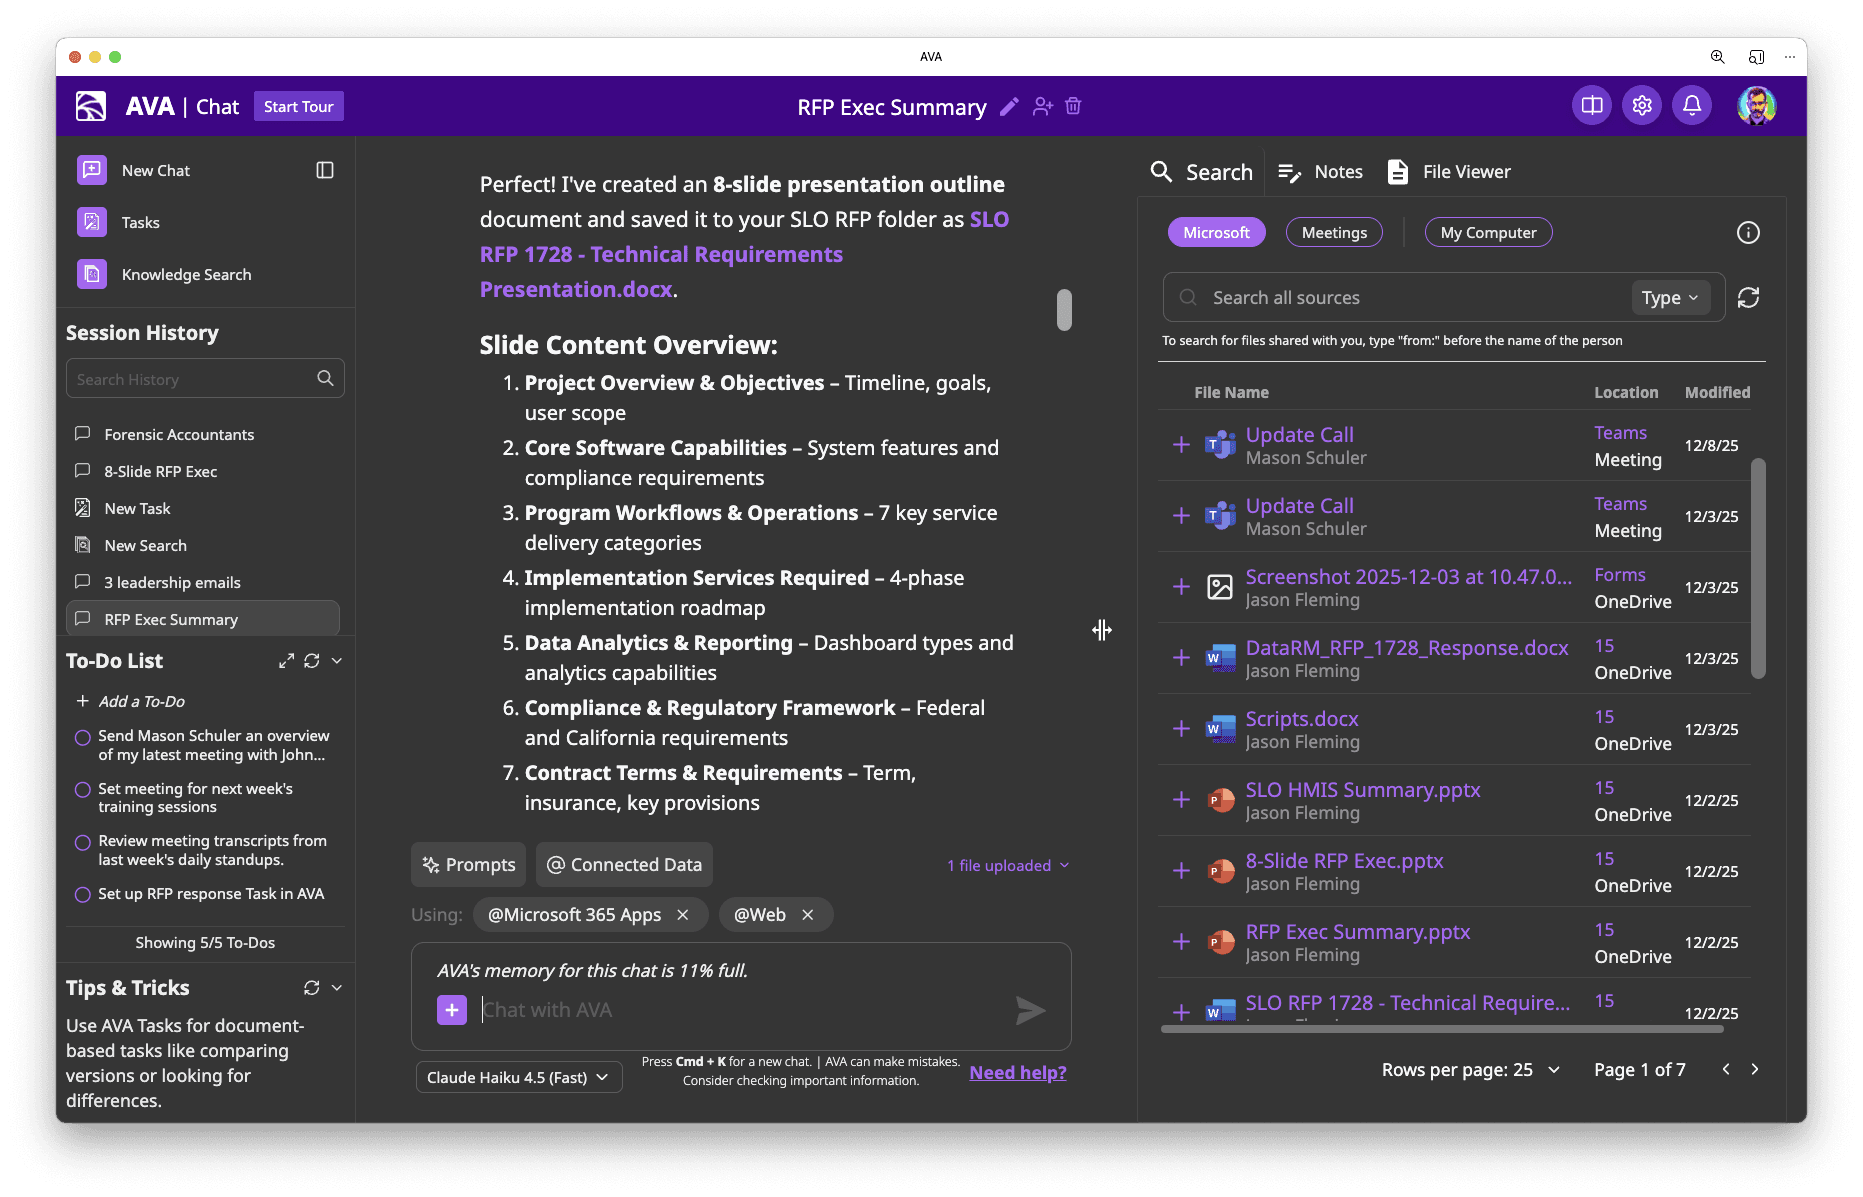Switch to the Search tab
The height and width of the screenshot is (1197, 1863).
click(x=1201, y=172)
